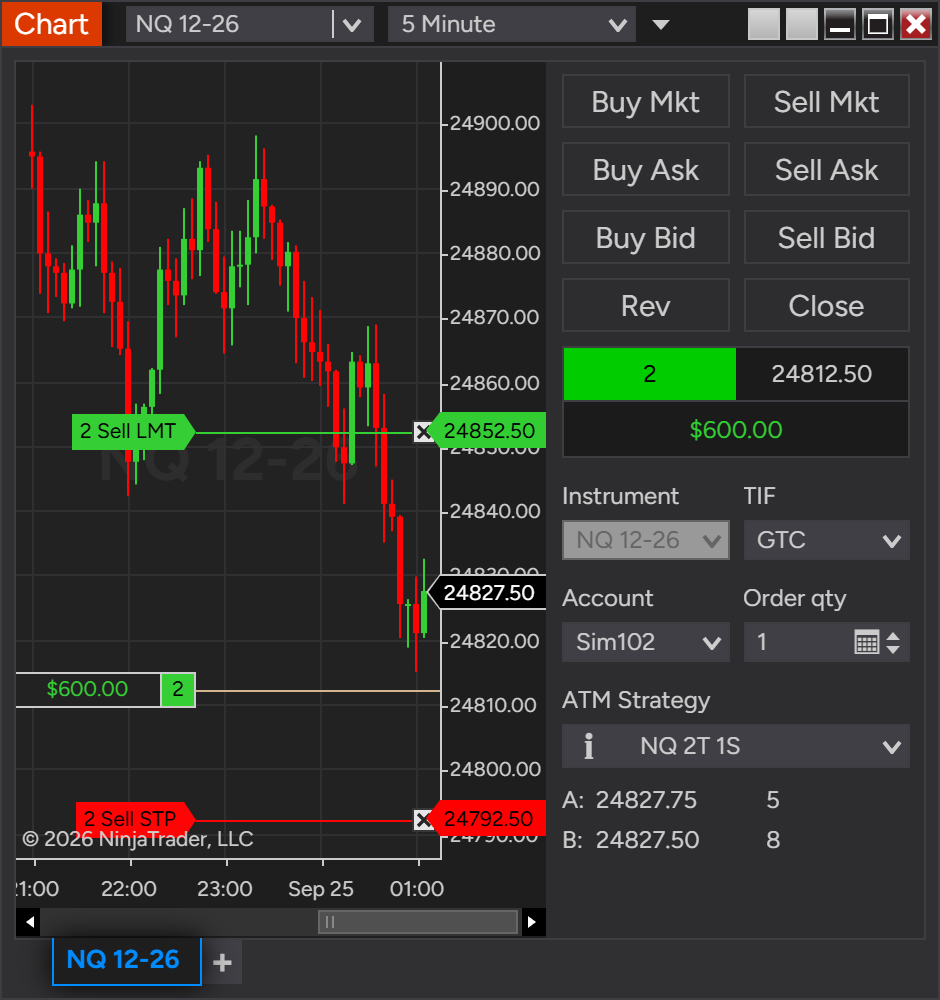
Task: Click the Sep 25 time axis label
Action: pyautogui.click(x=321, y=888)
